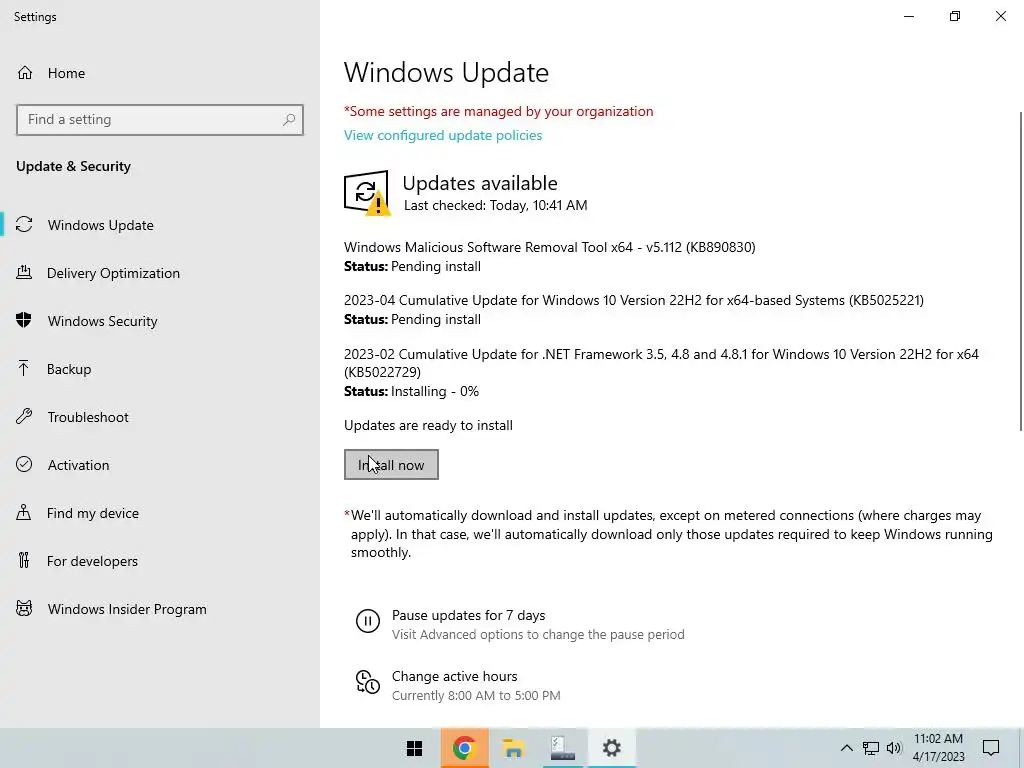This screenshot has height=768, width=1024.
Task: Click the Install now button
Action: (391, 464)
